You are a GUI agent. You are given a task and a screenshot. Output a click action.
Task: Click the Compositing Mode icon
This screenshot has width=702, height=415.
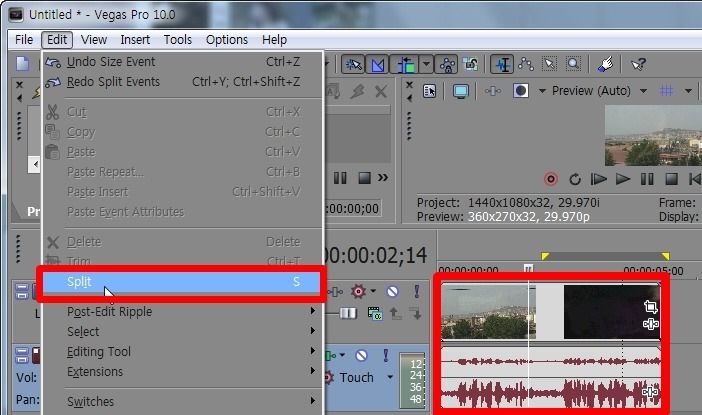coord(374,313)
